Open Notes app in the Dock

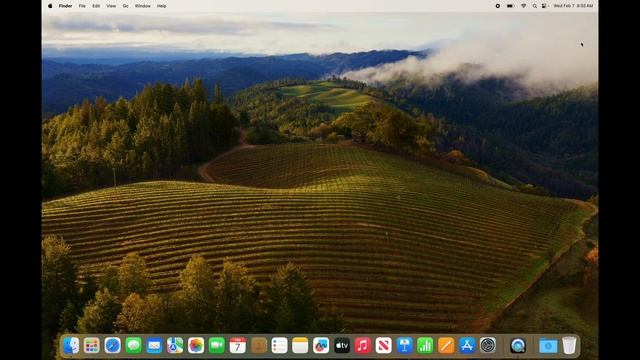[300, 346]
